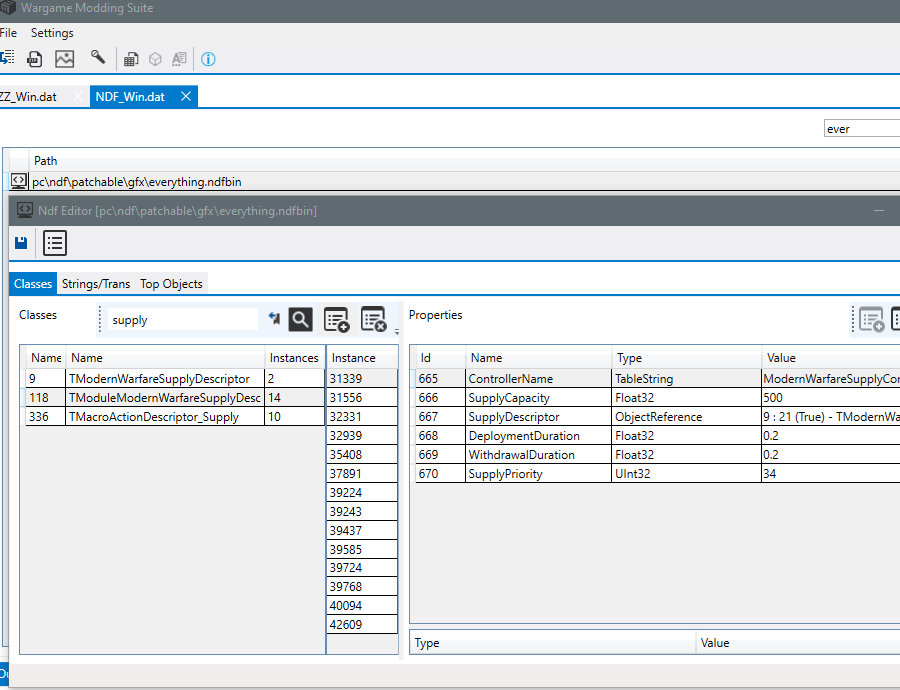This screenshot has width=900, height=690.
Task: Expand the classes toolbar overflow arrow
Action: (396, 332)
